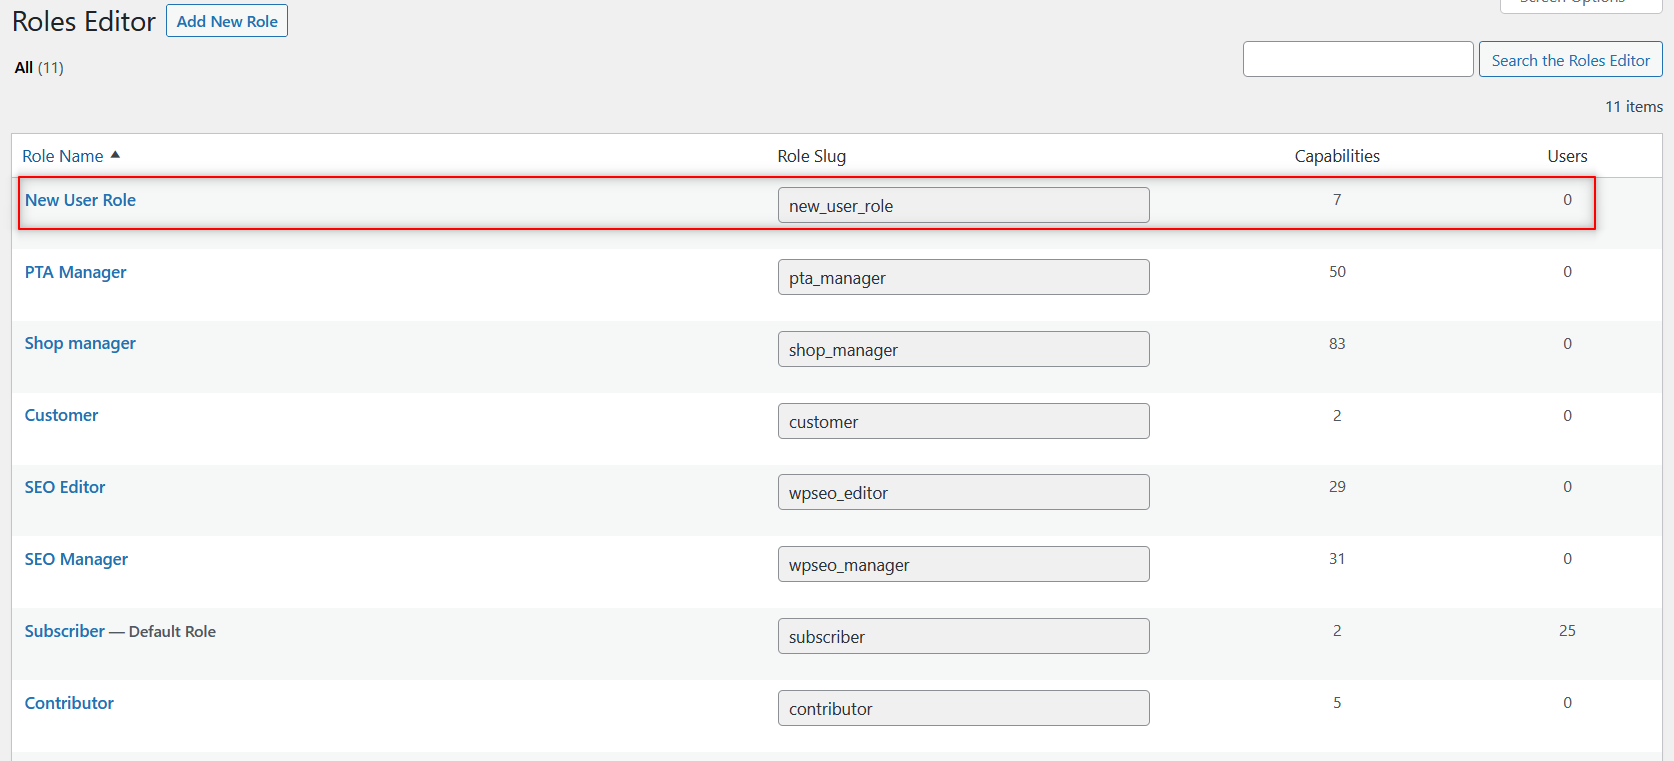Select the All (11) filter link

pyautogui.click(x=39, y=67)
